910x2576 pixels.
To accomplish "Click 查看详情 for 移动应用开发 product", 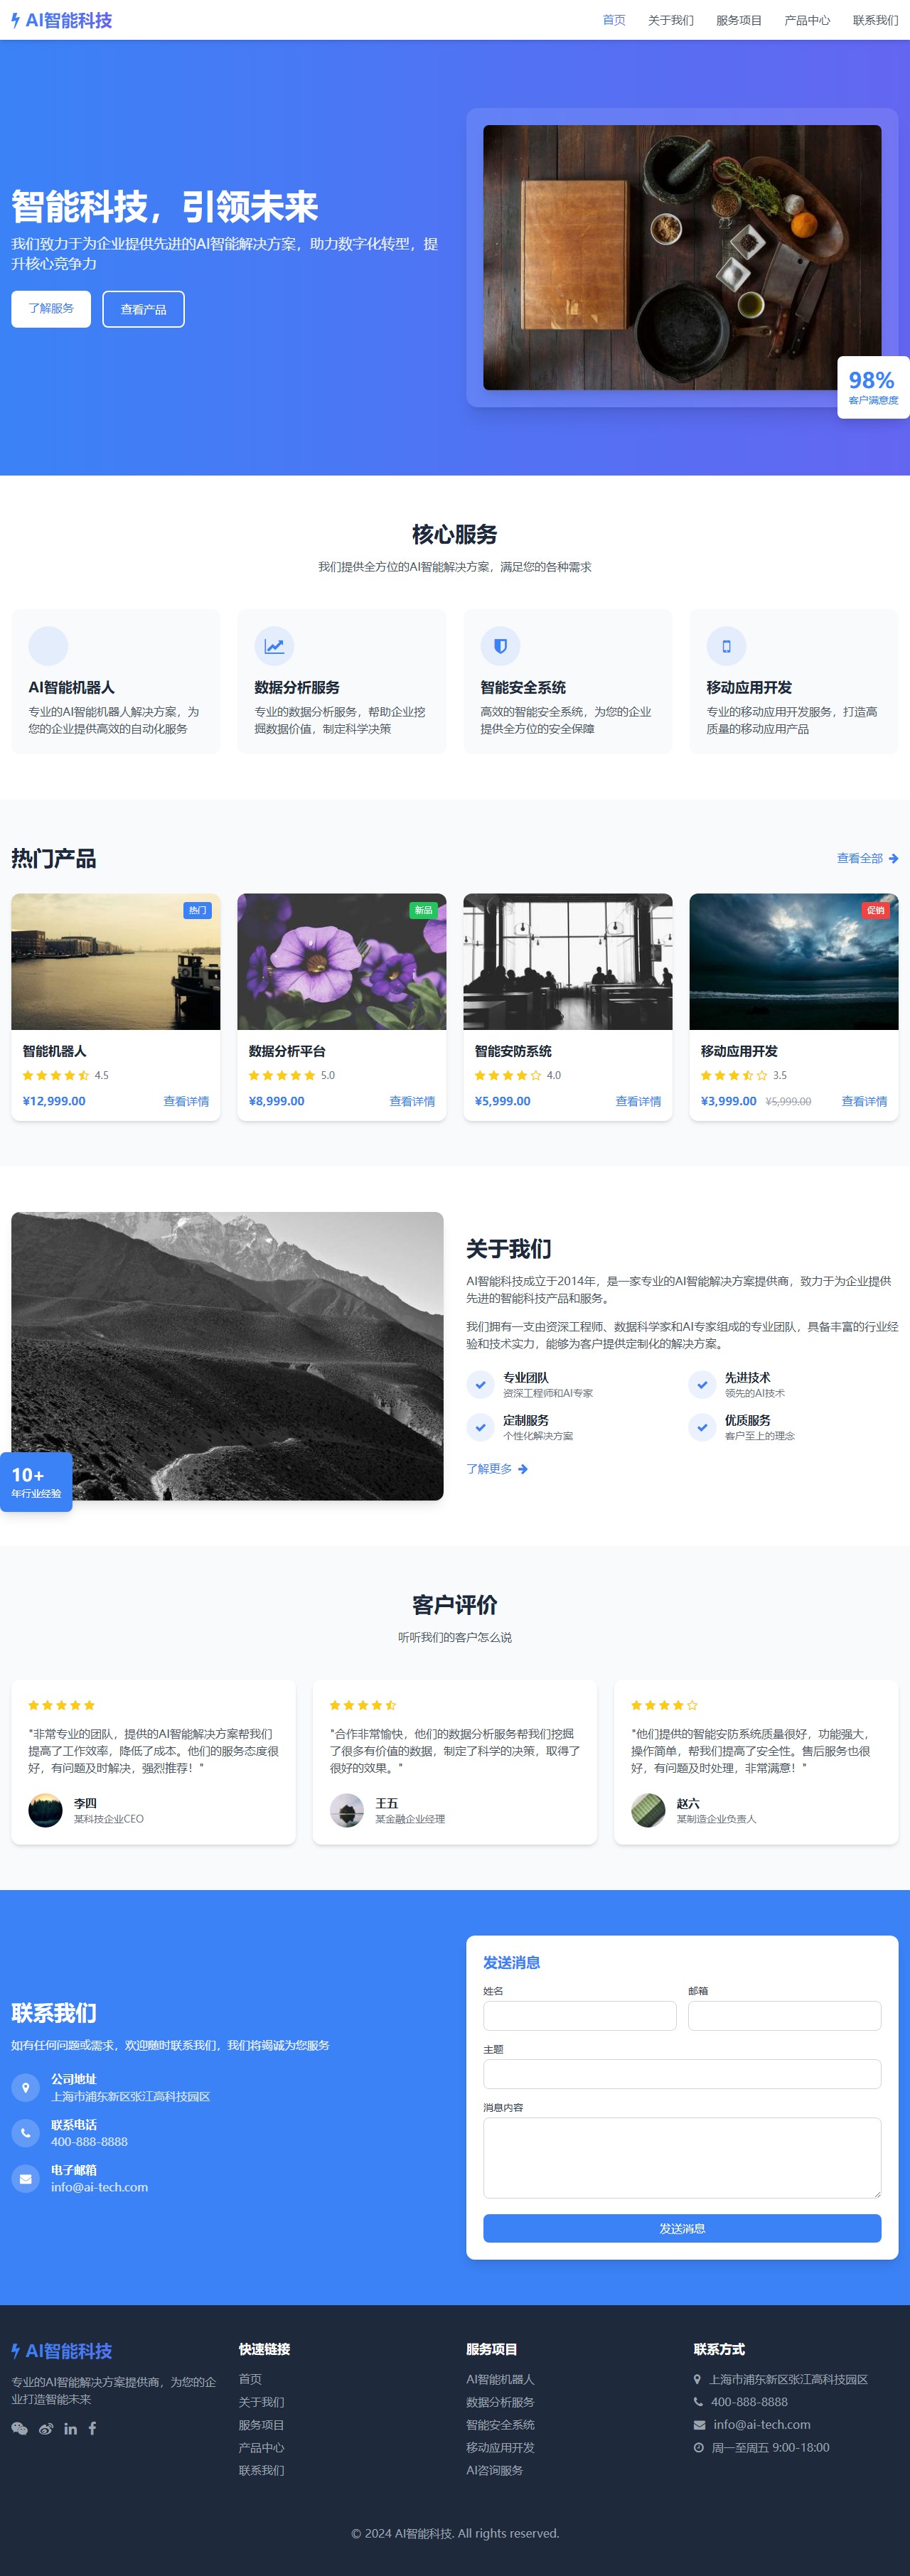I will 864,1101.
